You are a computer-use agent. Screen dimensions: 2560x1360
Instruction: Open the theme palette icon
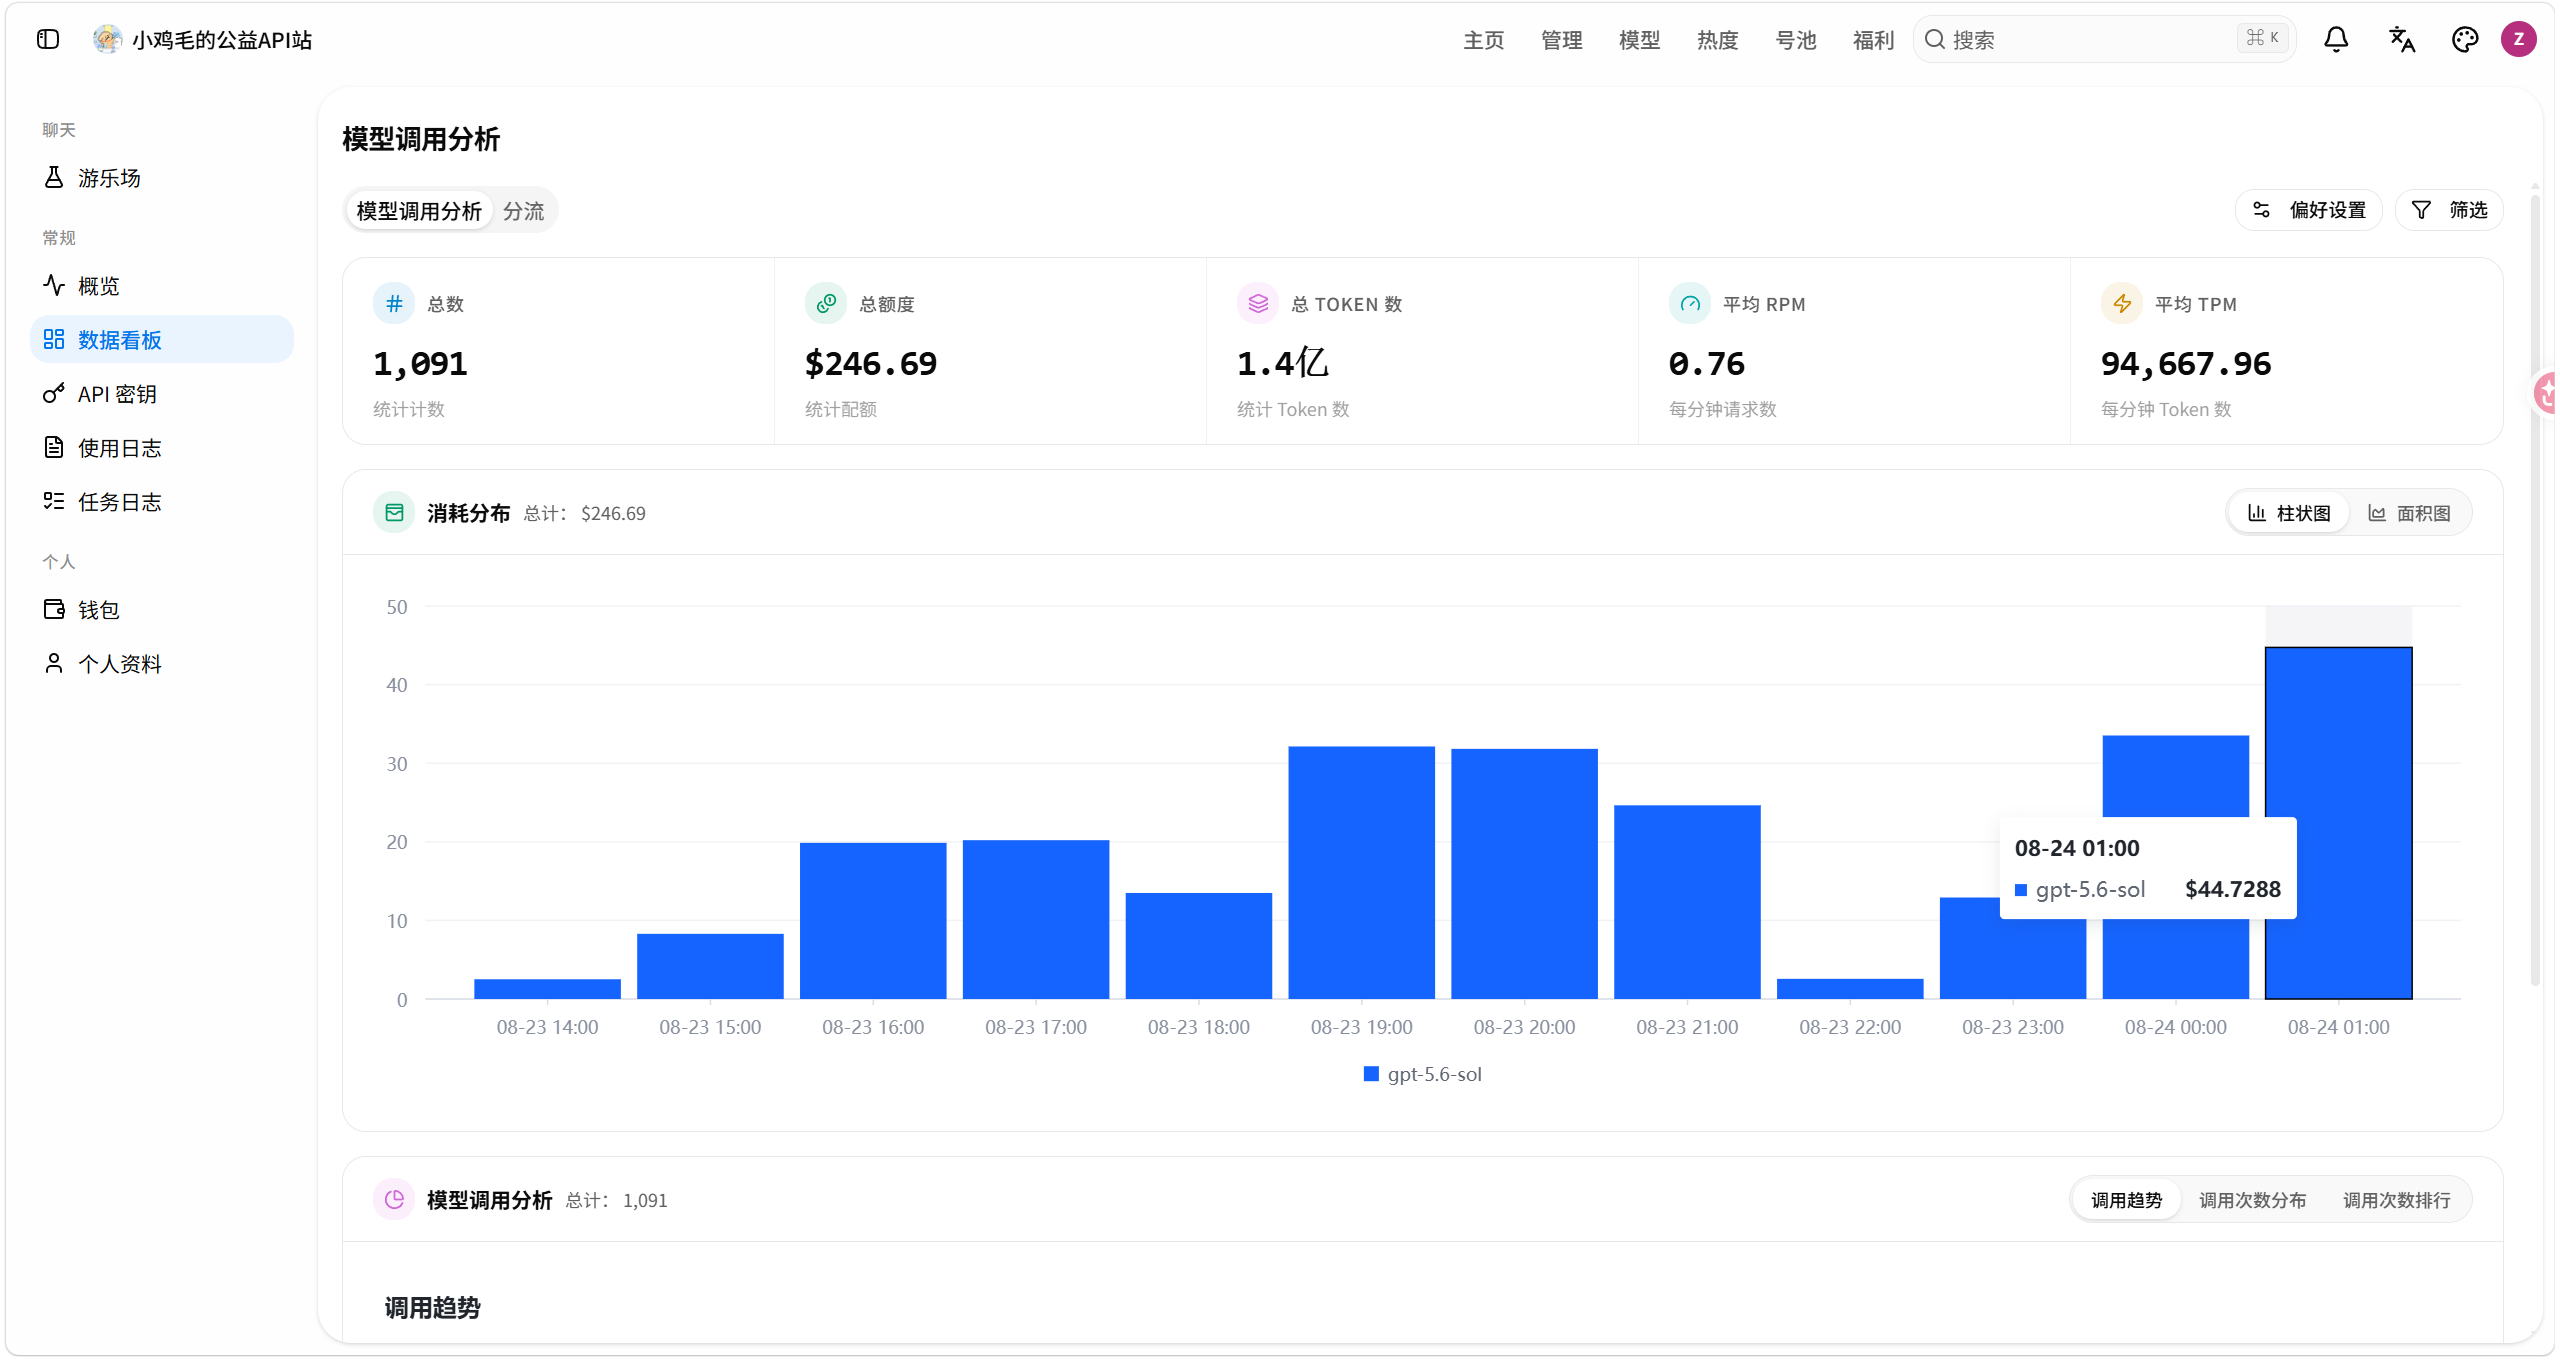pyautogui.click(x=2465, y=39)
